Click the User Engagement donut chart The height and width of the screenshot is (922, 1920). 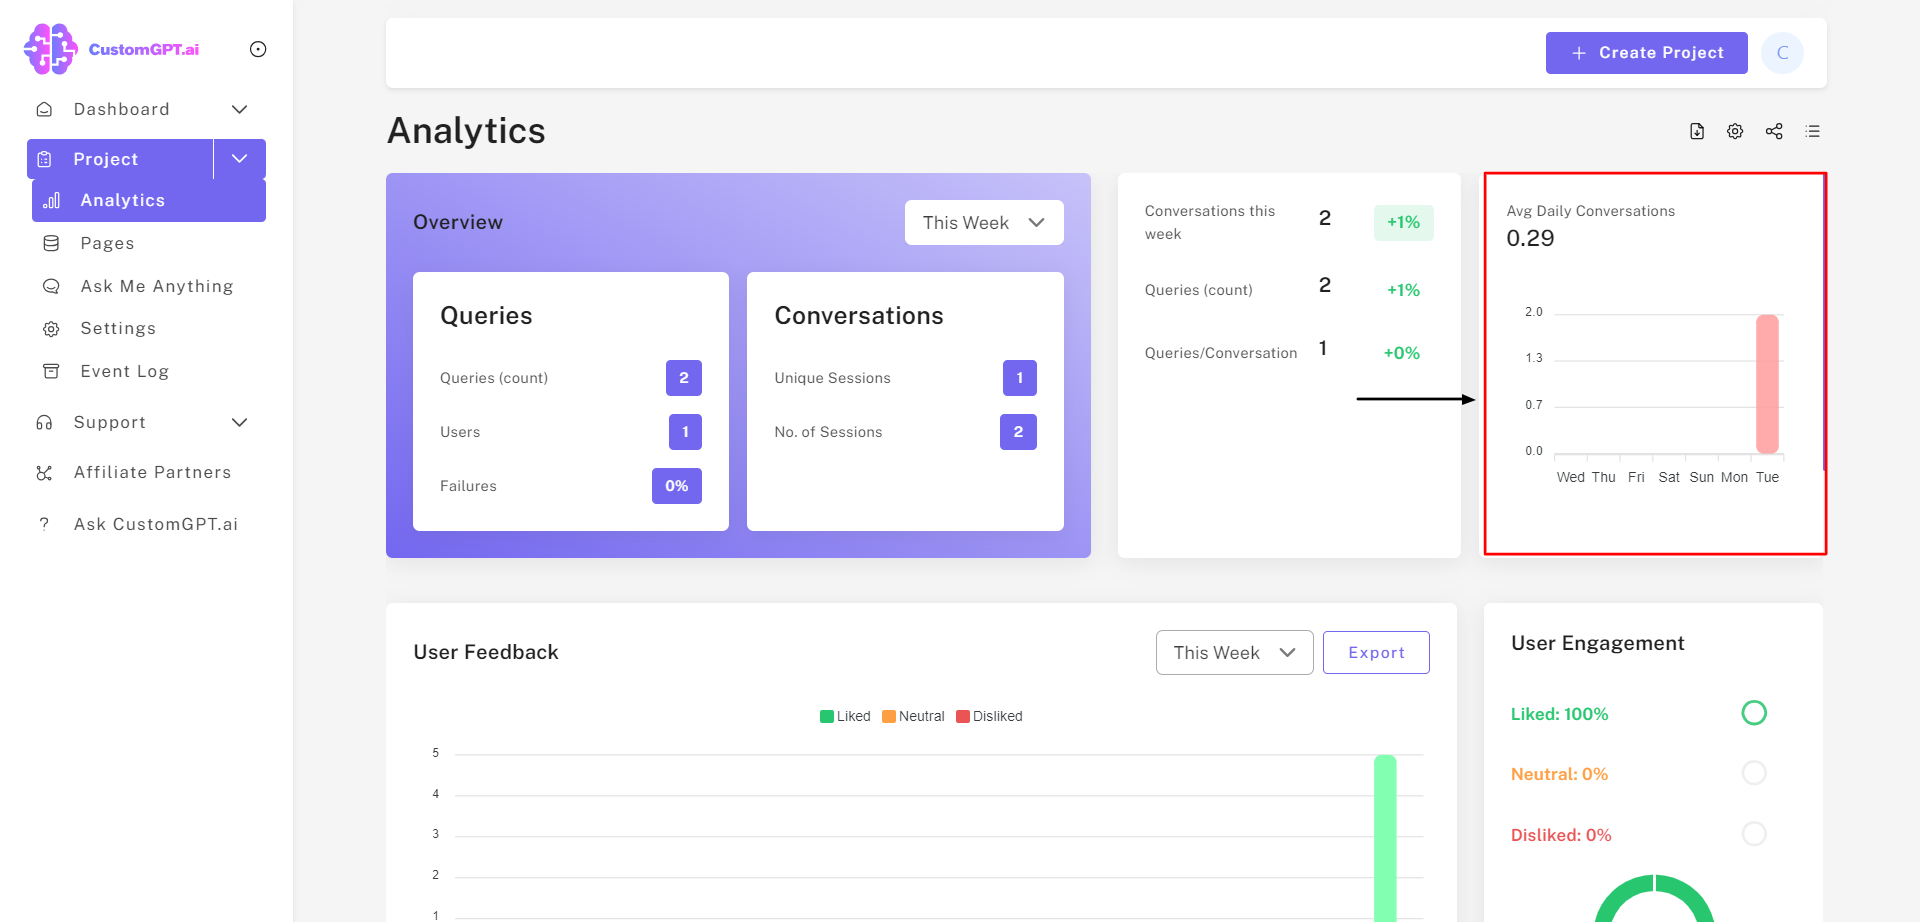(x=1654, y=899)
